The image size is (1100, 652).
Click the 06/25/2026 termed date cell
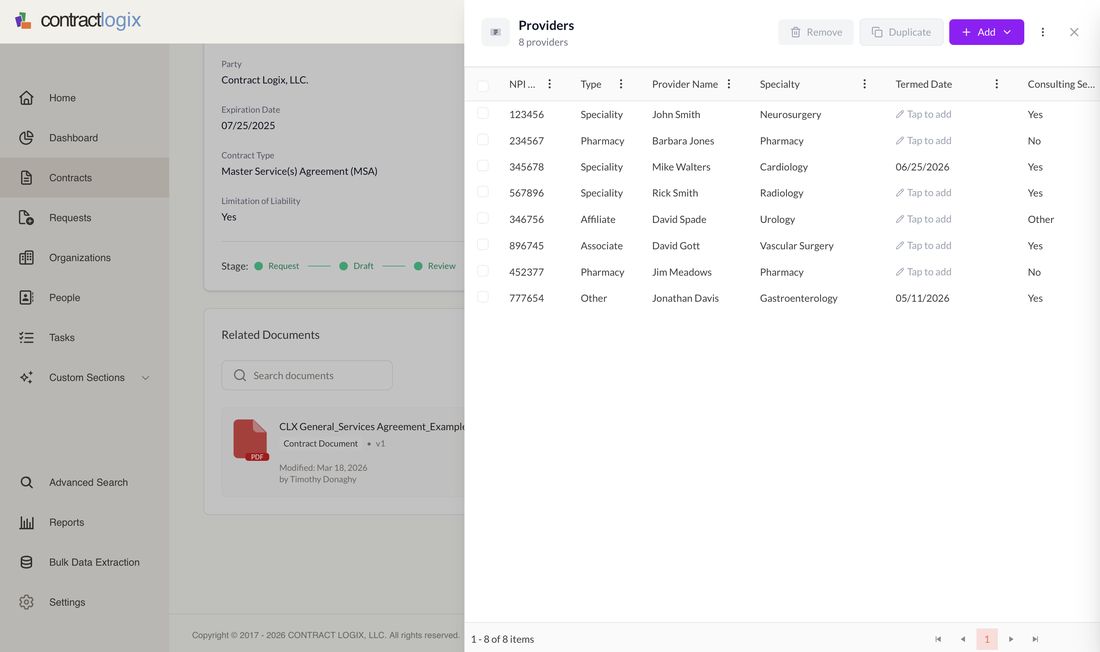tap(923, 167)
